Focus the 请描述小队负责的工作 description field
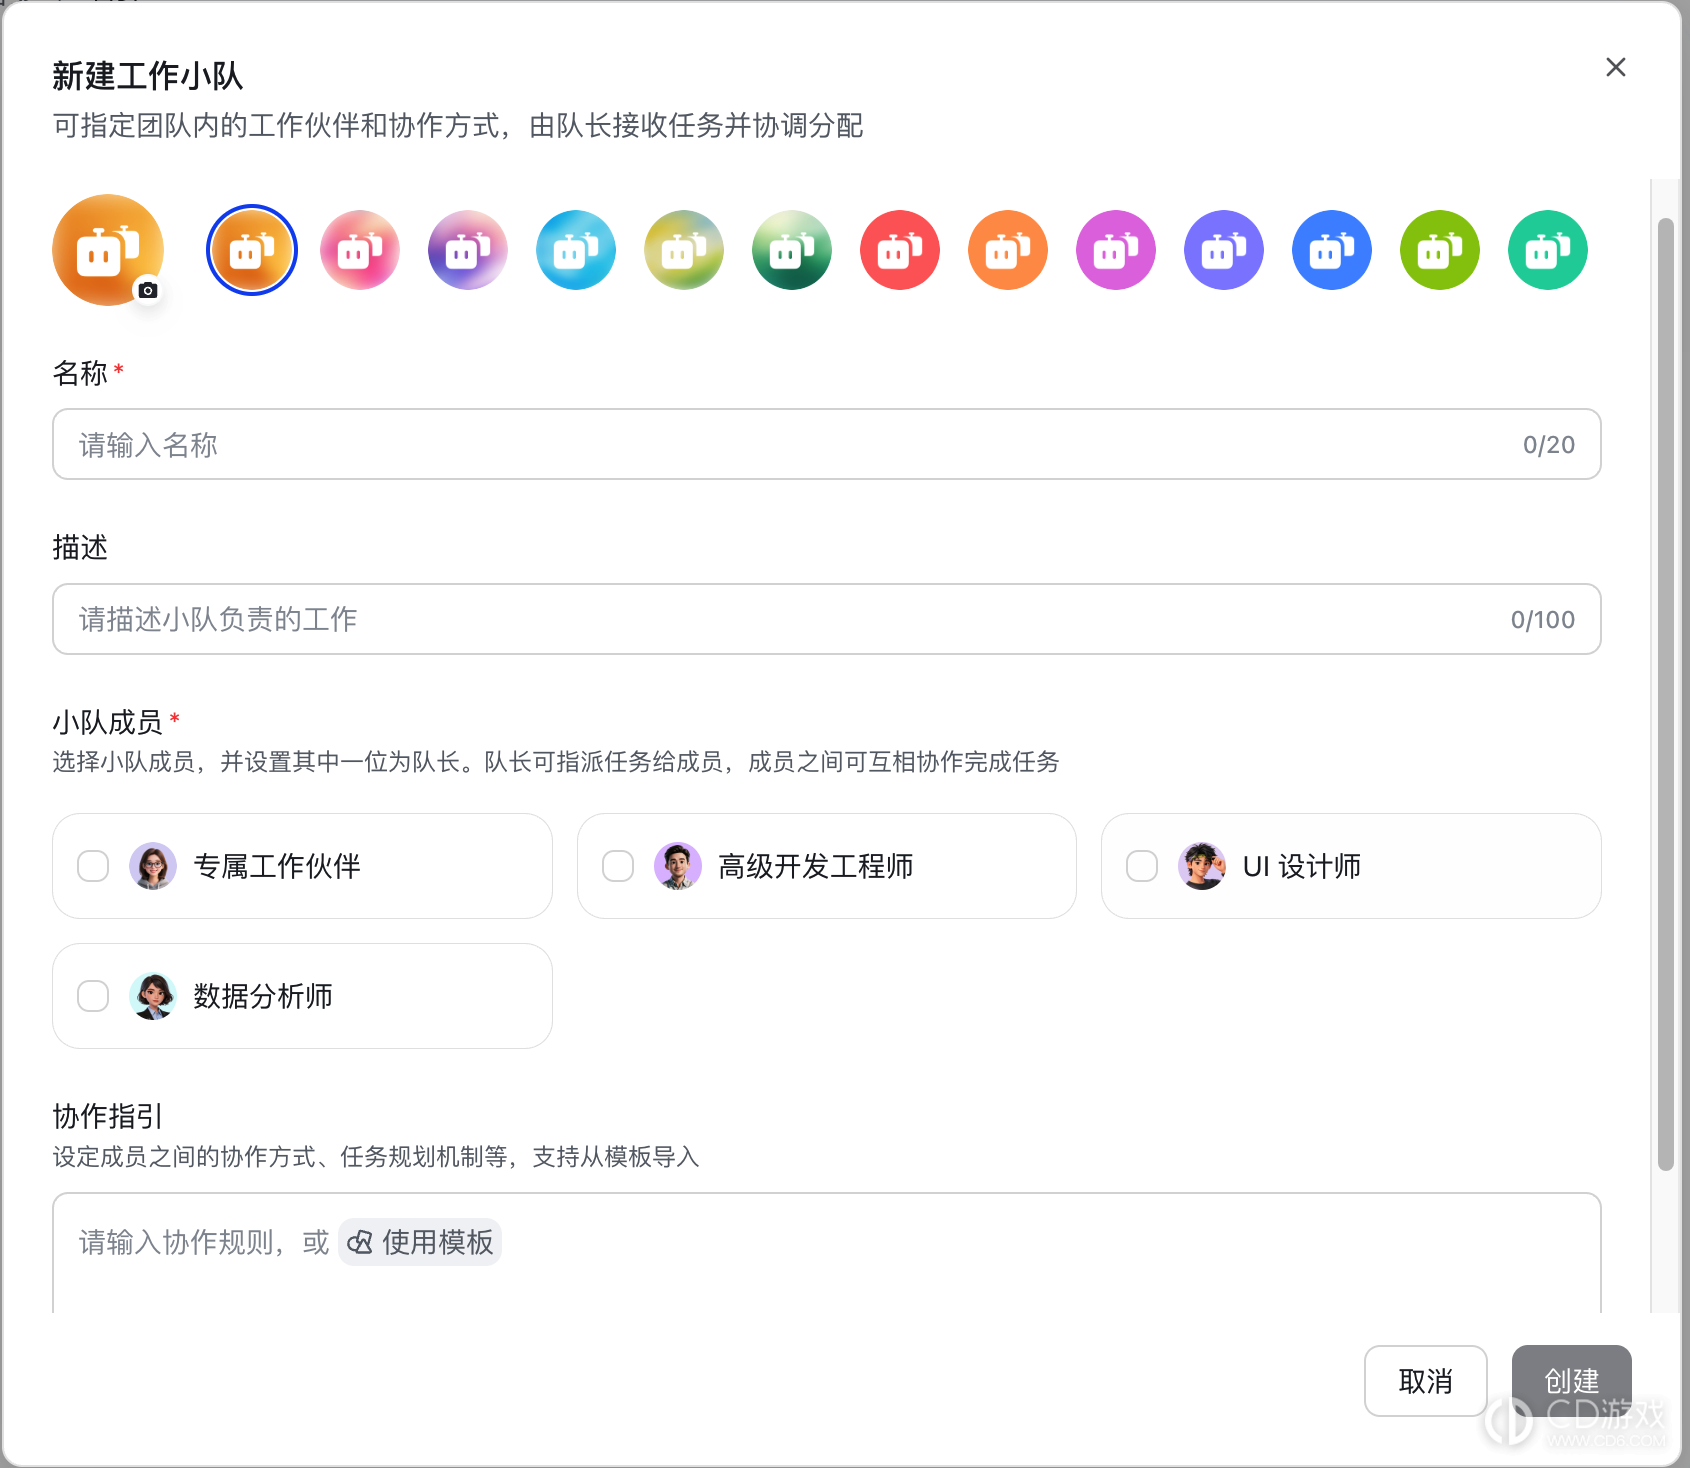The image size is (1690, 1468). coord(827,619)
